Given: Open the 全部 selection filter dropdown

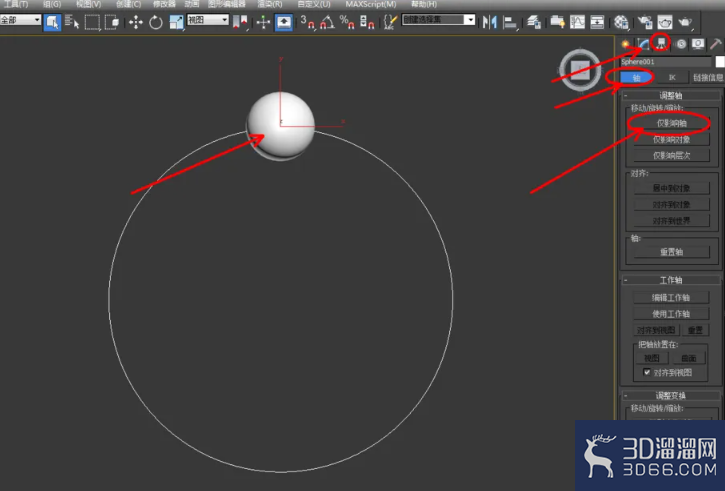Looking at the screenshot, I should [x=20, y=20].
